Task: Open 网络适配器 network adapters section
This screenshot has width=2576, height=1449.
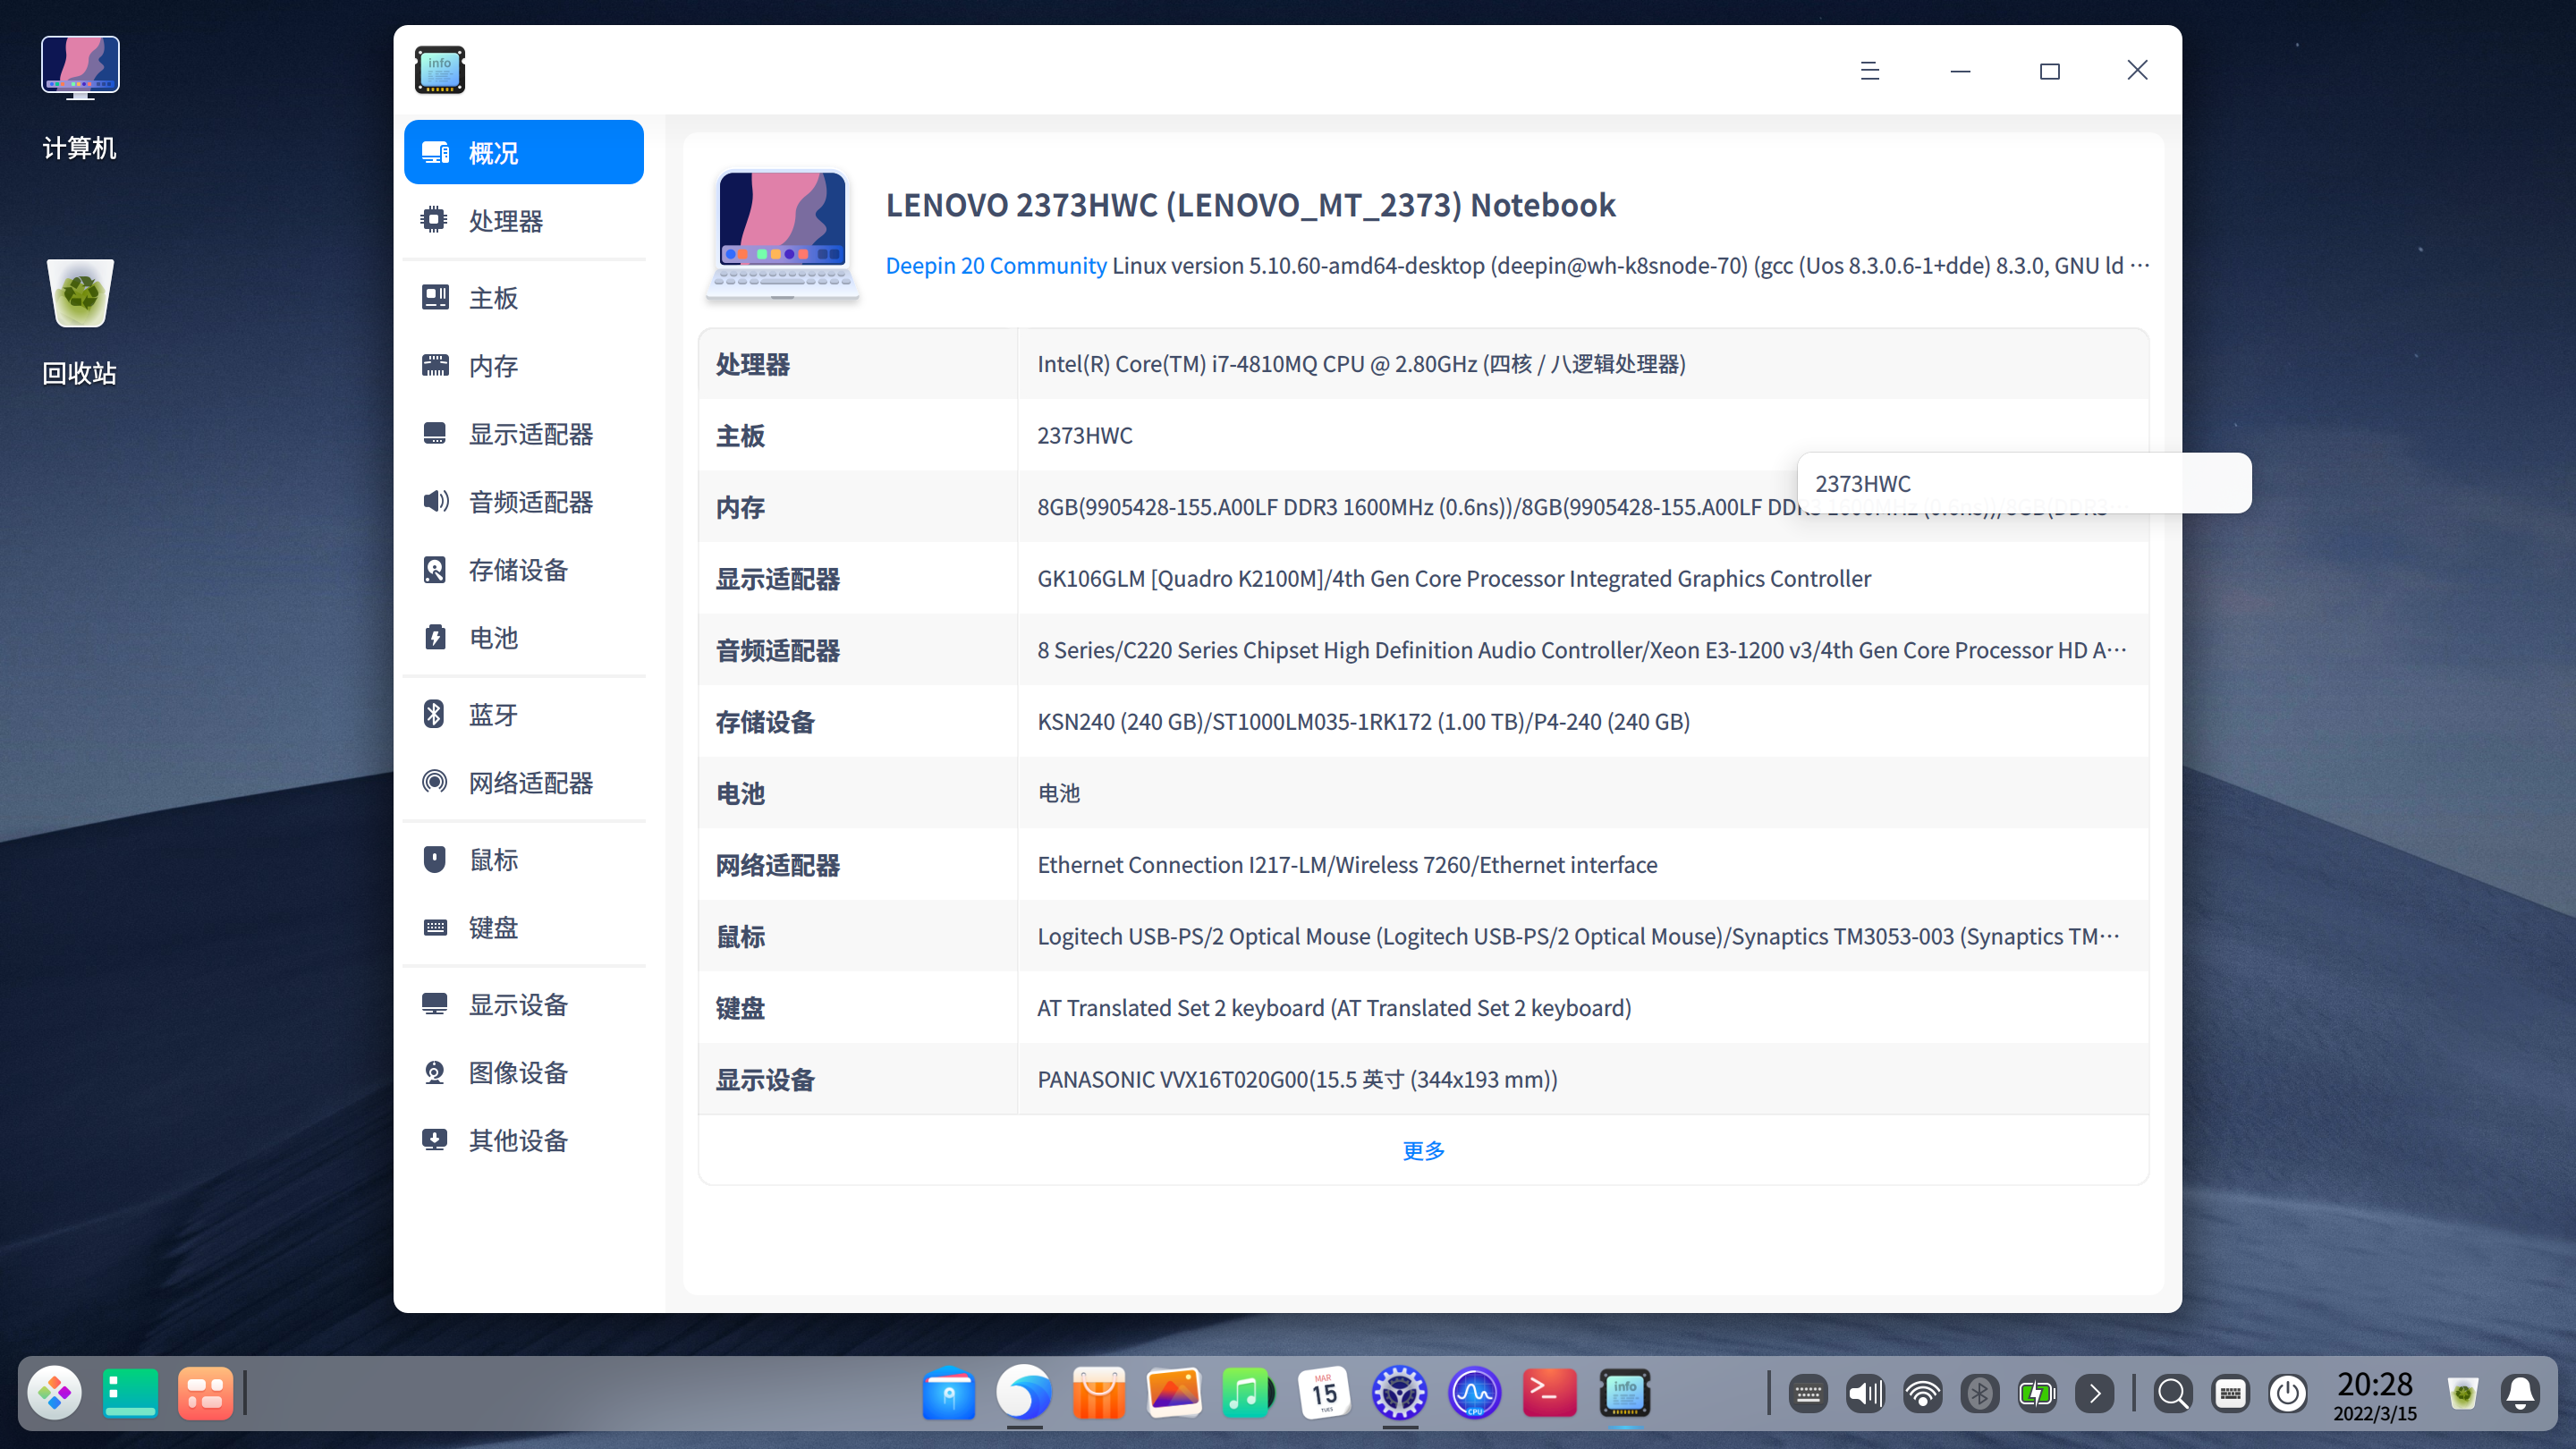Action: 531,783
